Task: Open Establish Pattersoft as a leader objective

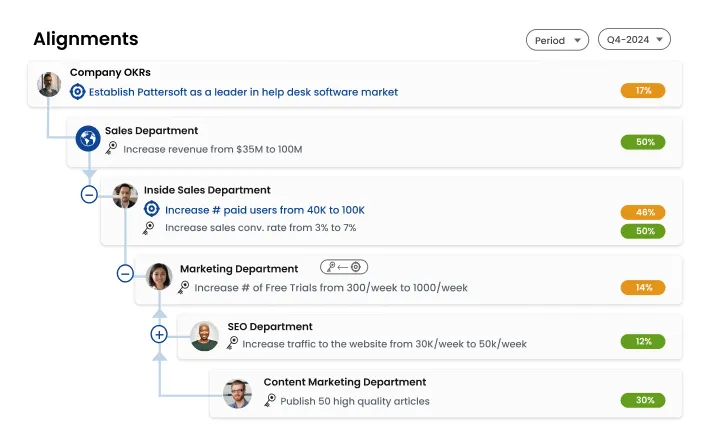Action: (x=243, y=92)
